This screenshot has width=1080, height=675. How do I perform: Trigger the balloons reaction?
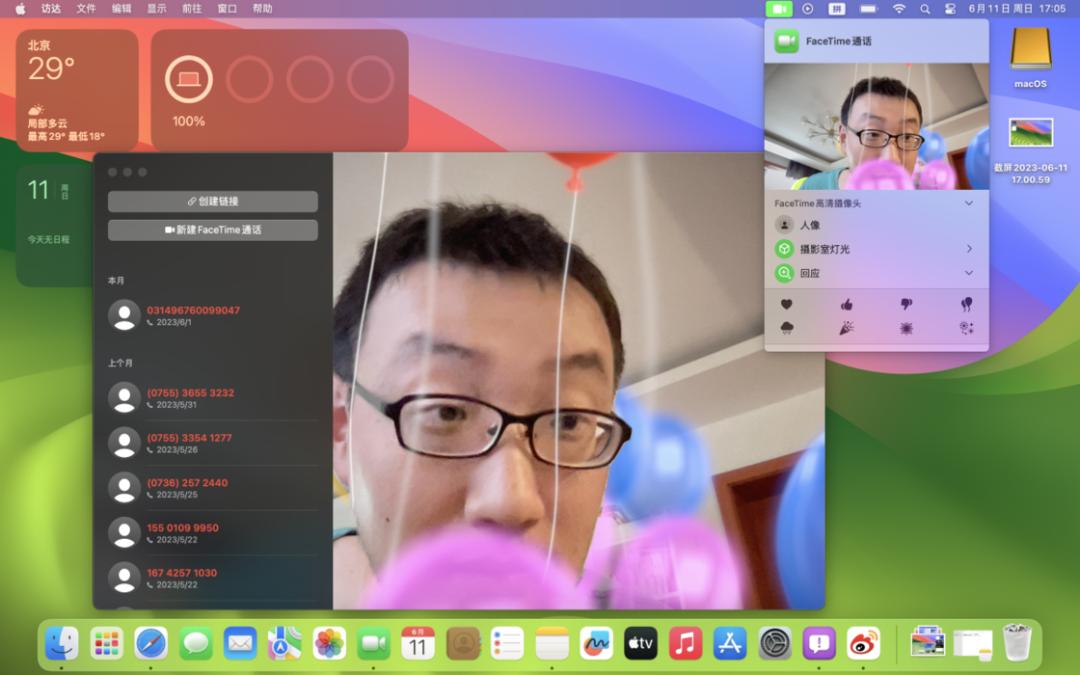coord(966,304)
